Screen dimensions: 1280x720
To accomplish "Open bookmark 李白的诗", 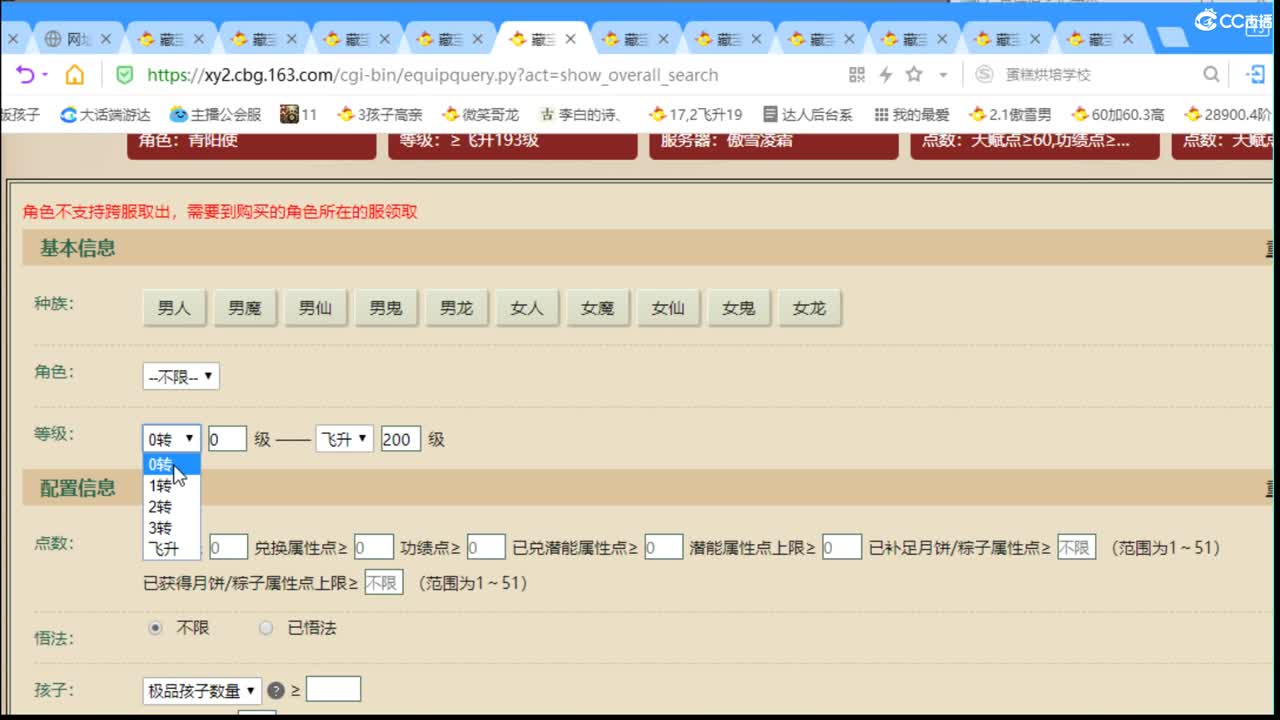I will coord(582,114).
